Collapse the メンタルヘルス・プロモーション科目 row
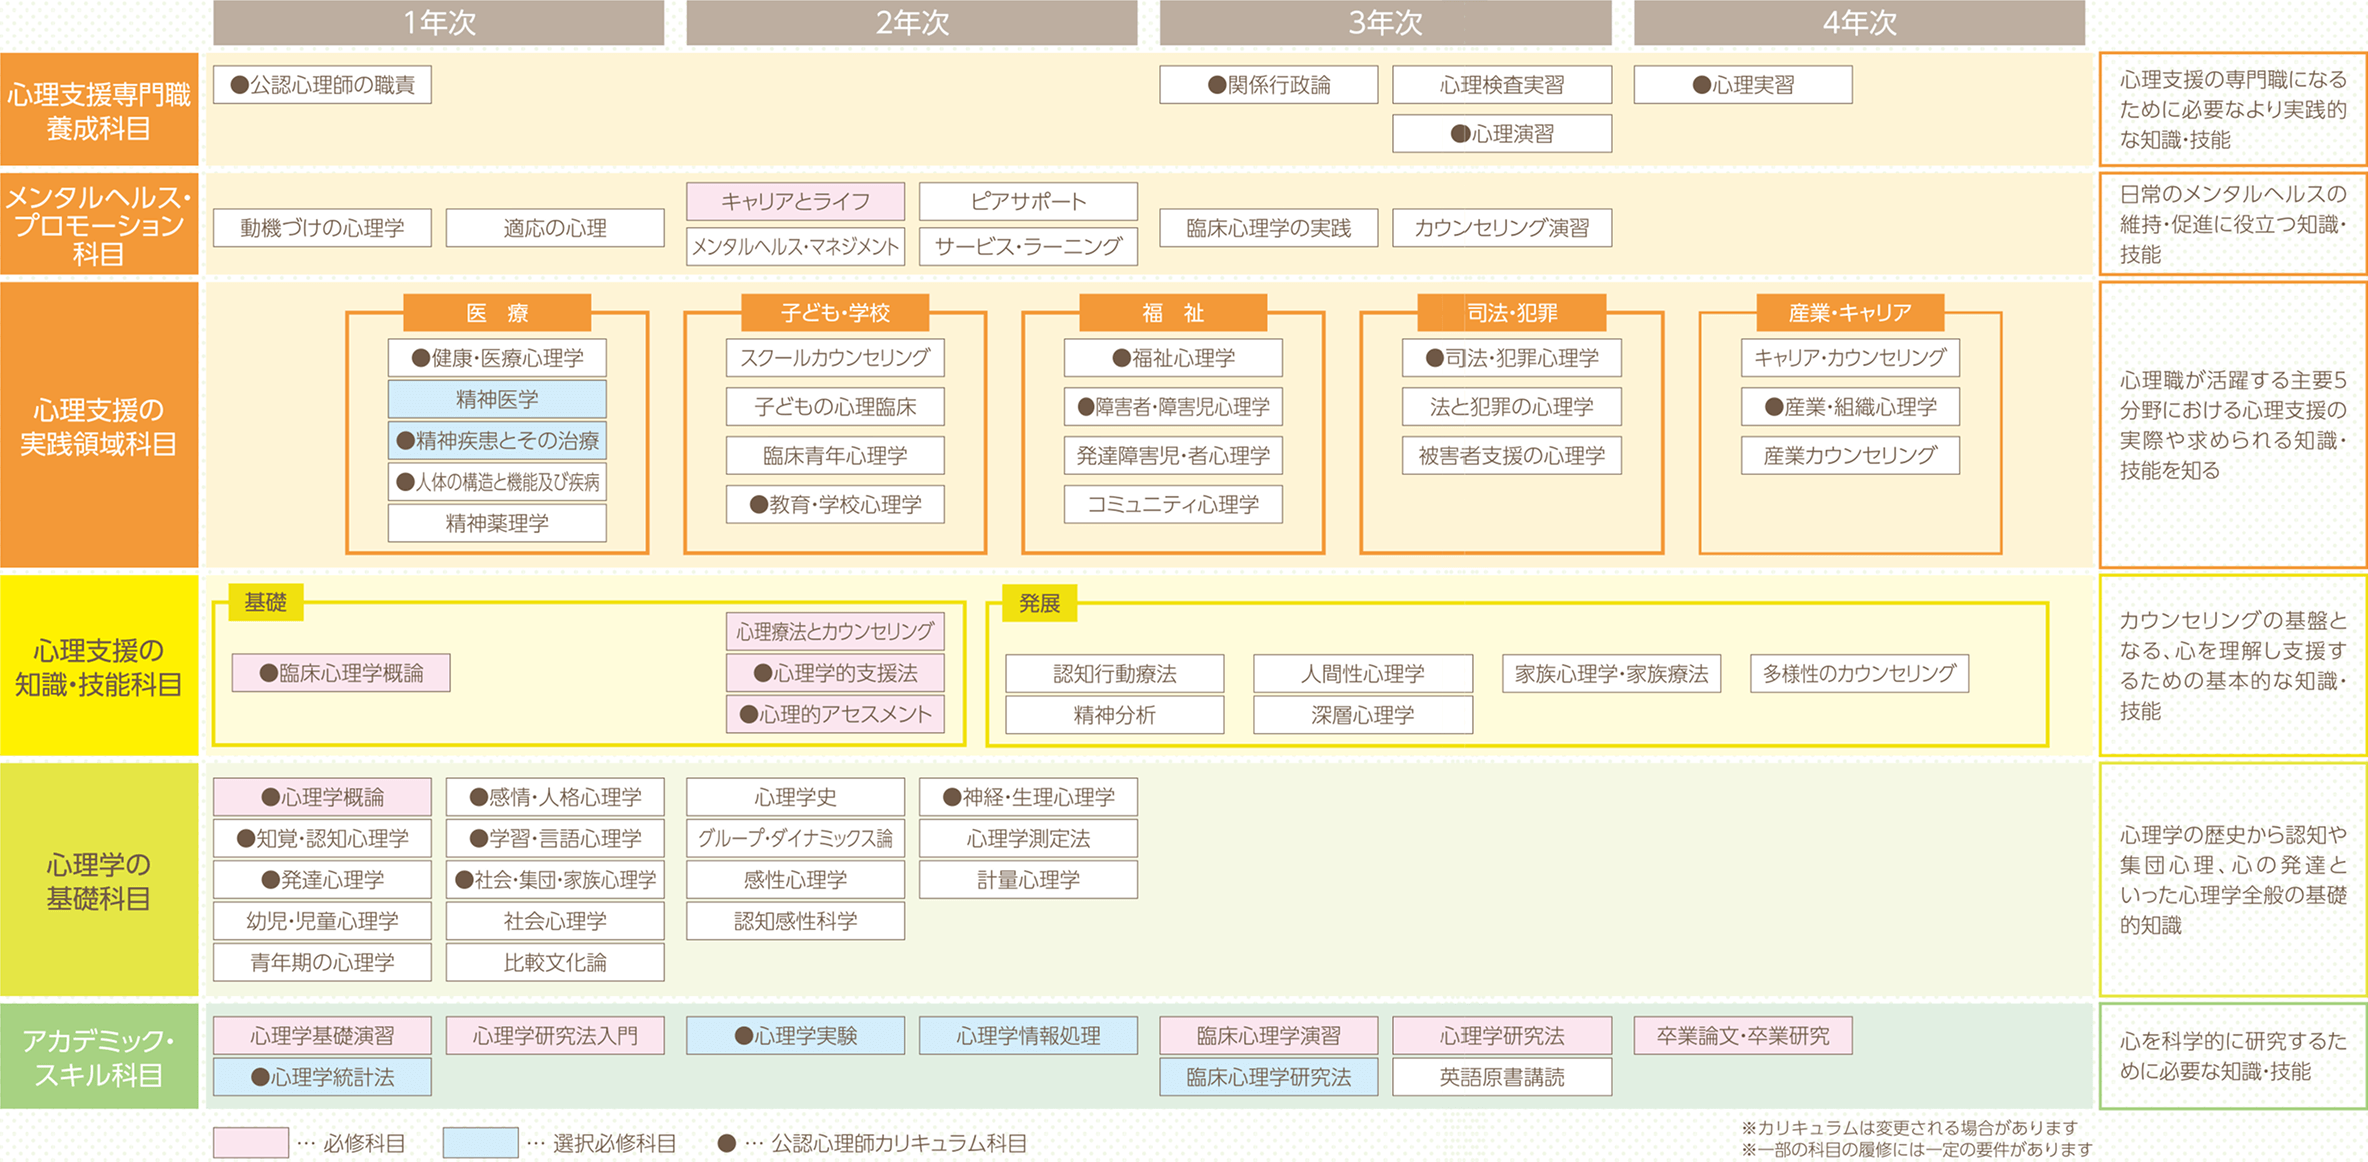The image size is (2368, 1162). (x=100, y=222)
